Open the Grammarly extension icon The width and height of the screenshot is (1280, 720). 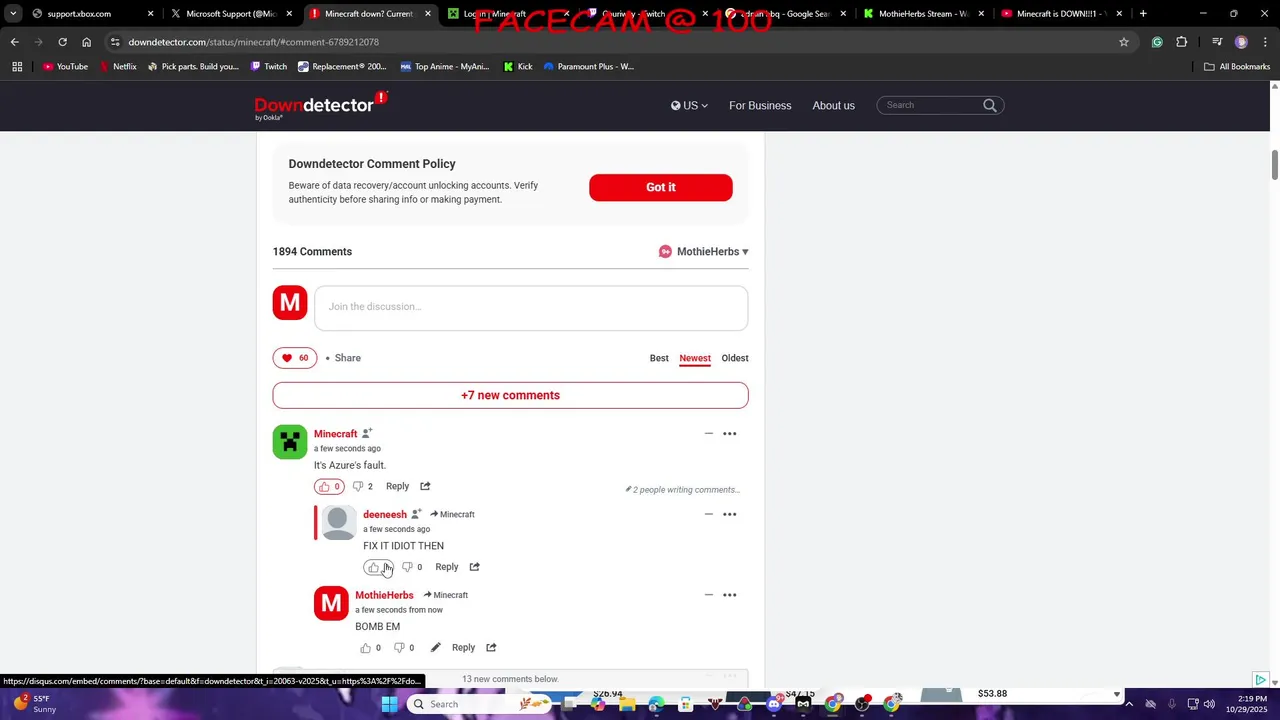tap(1157, 42)
